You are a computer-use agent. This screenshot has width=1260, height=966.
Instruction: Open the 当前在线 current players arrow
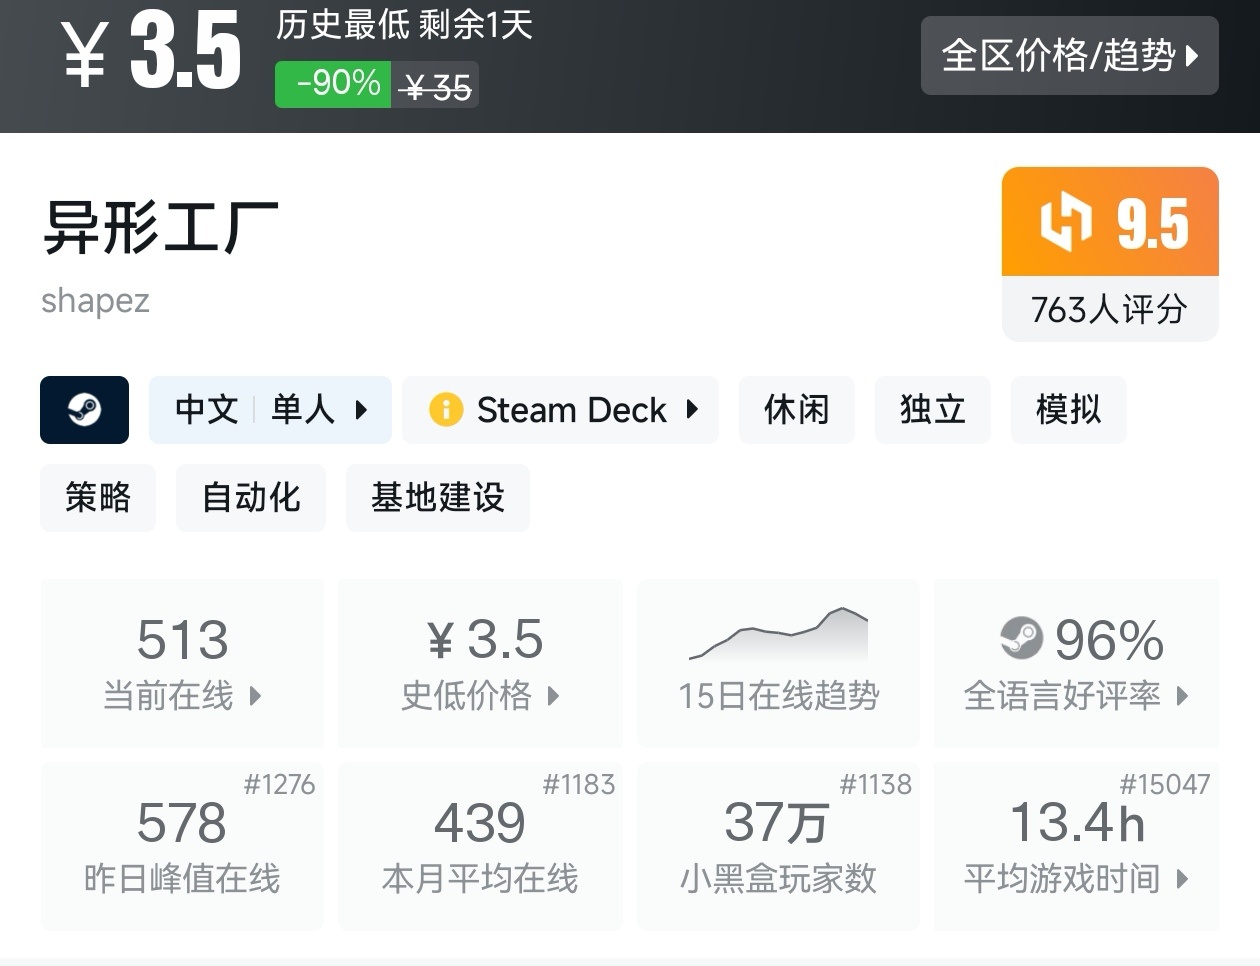tap(255, 696)
